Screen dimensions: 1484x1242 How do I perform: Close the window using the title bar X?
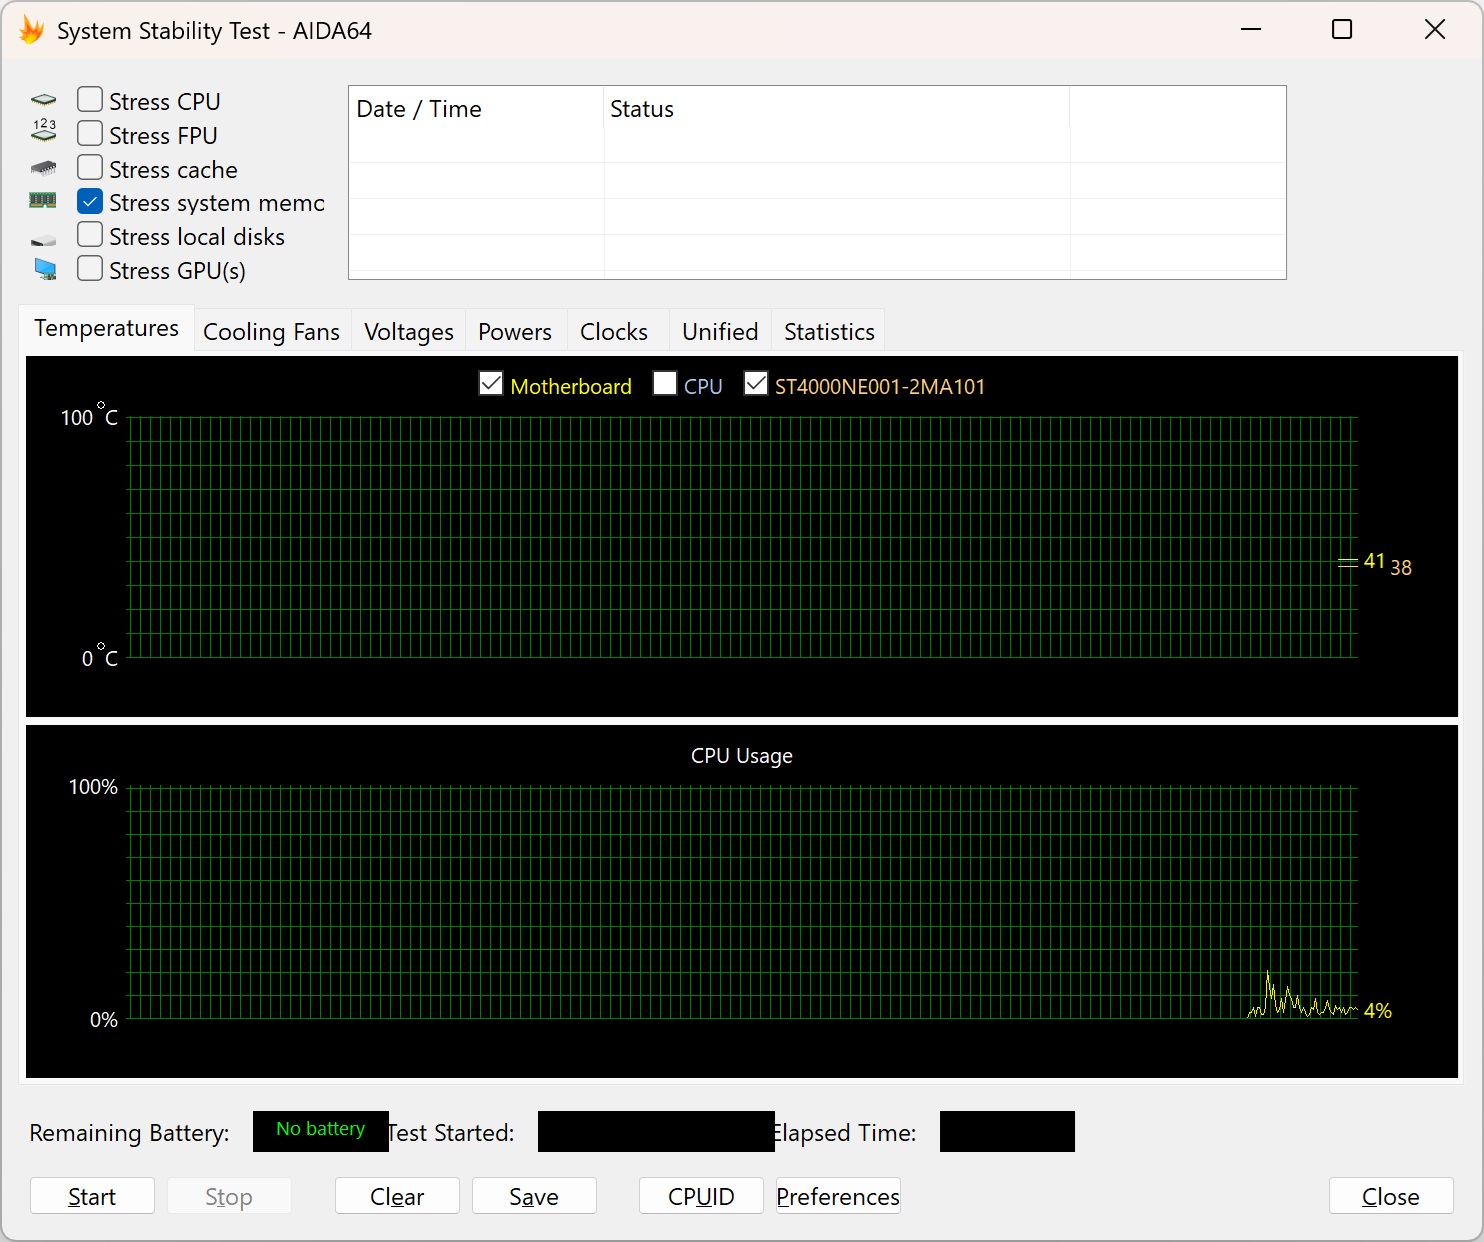click(1435, 30)
